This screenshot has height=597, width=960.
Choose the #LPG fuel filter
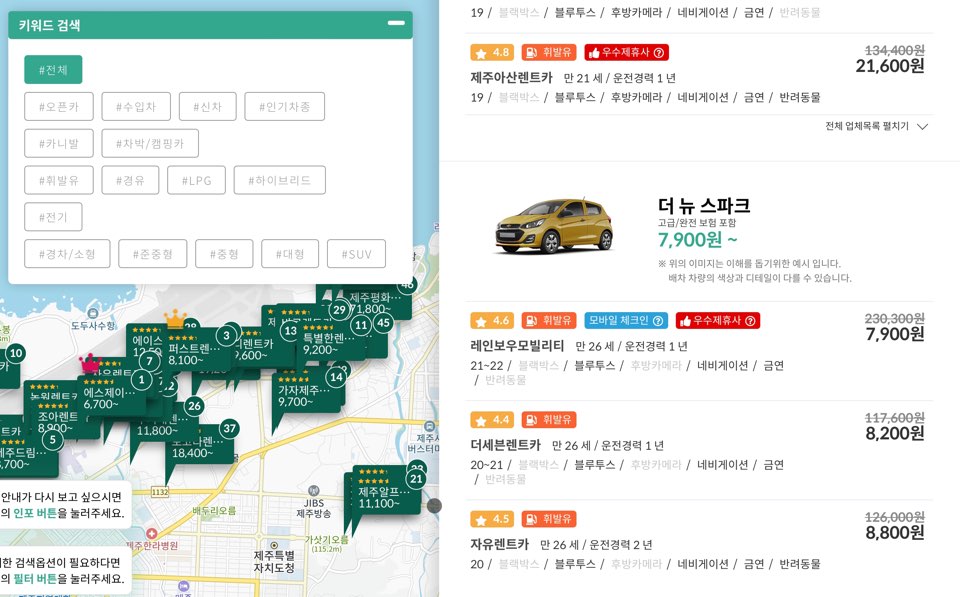(197, 180)
